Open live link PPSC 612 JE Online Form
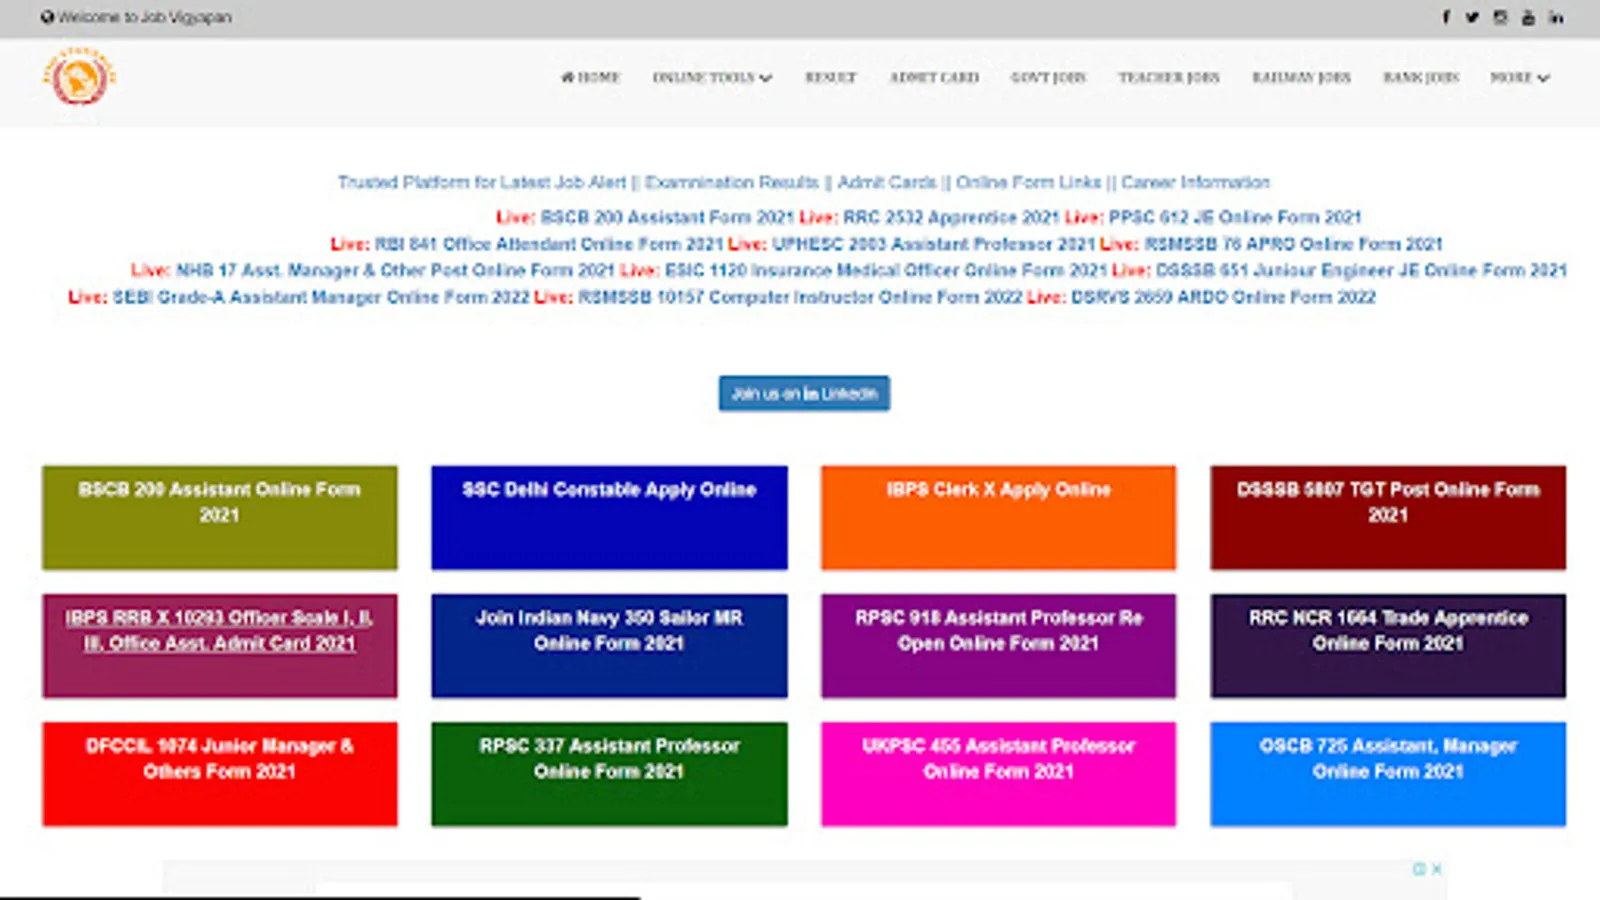The width and height of the screenshot is (1600, 900). [1235, 217]
